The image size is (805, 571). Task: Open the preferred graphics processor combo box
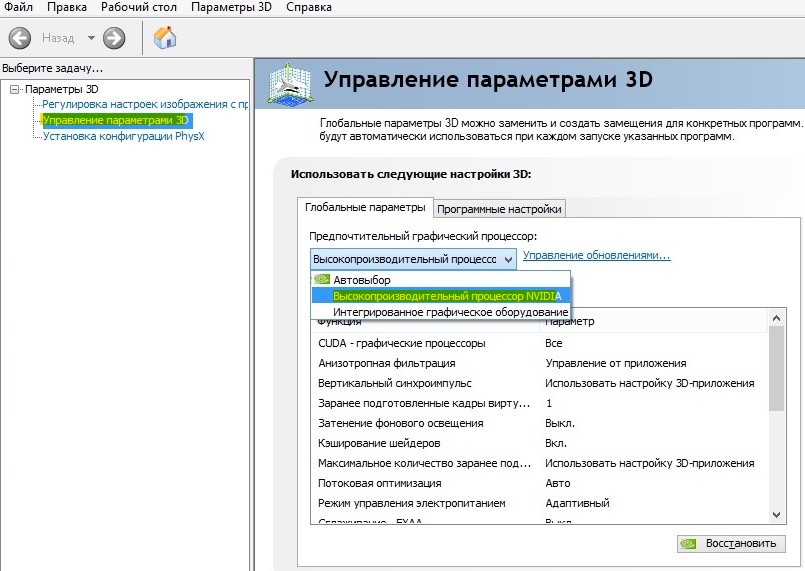(x=413, y=259)
